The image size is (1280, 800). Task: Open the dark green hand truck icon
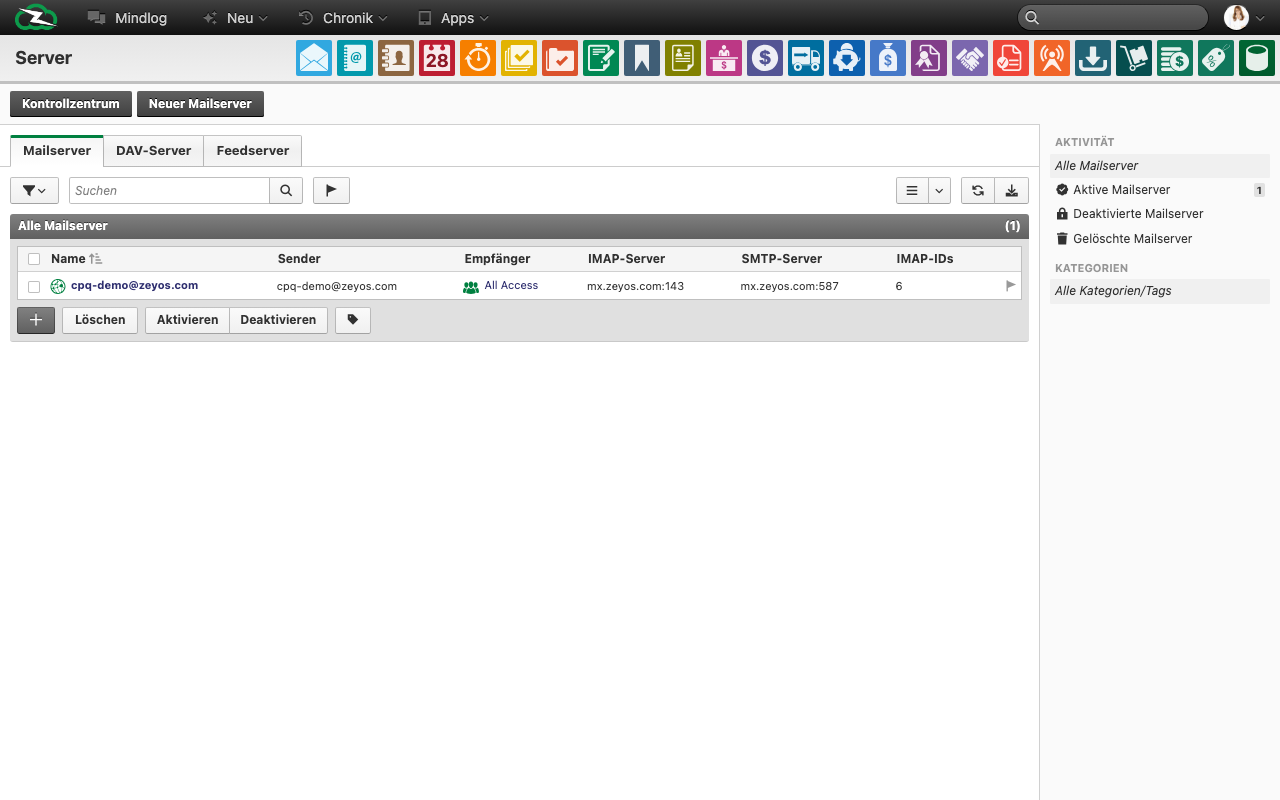click(1134, 58)
